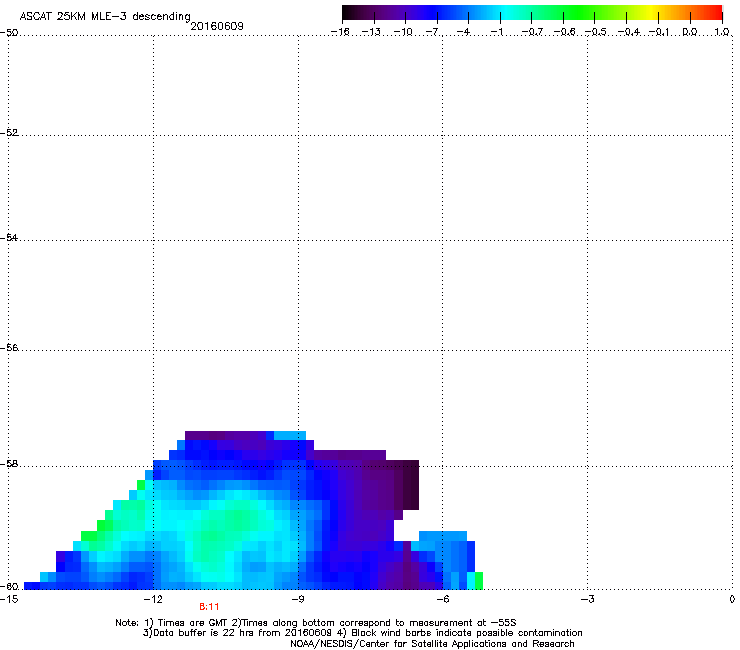Click the NOAA/NESDIS credit line
Viewport: 740px width, 650px height.
pyautogui.click(x=432, y=644)
